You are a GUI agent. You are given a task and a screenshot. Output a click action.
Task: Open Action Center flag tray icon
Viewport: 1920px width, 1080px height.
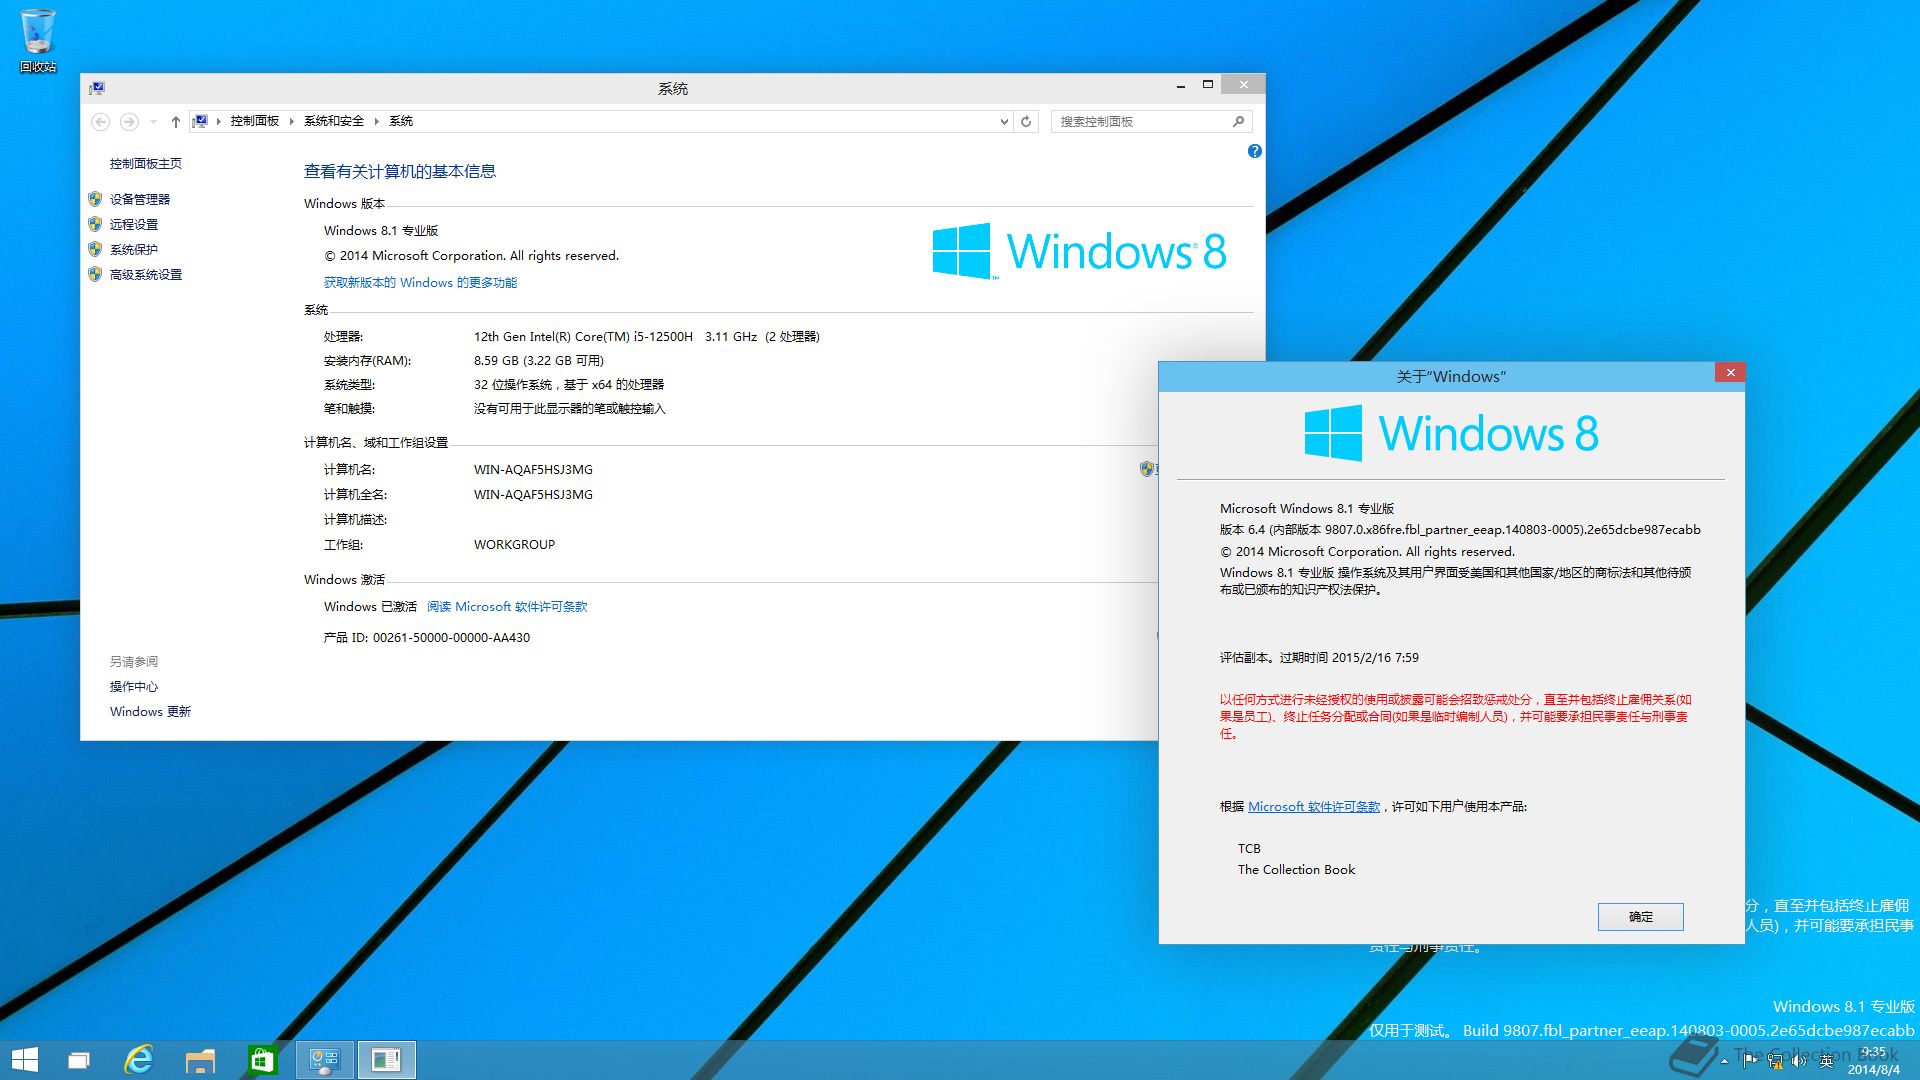(1750, 1061)
